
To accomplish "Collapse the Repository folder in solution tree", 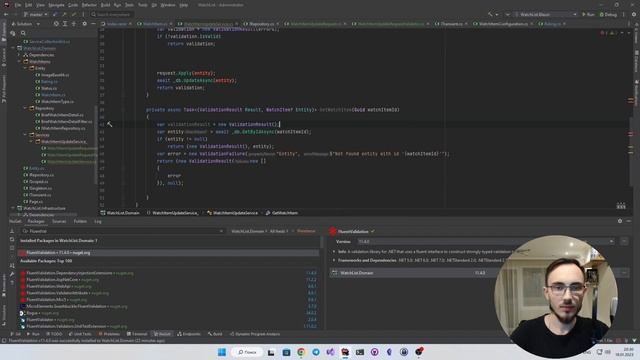I will pos(25,108).
